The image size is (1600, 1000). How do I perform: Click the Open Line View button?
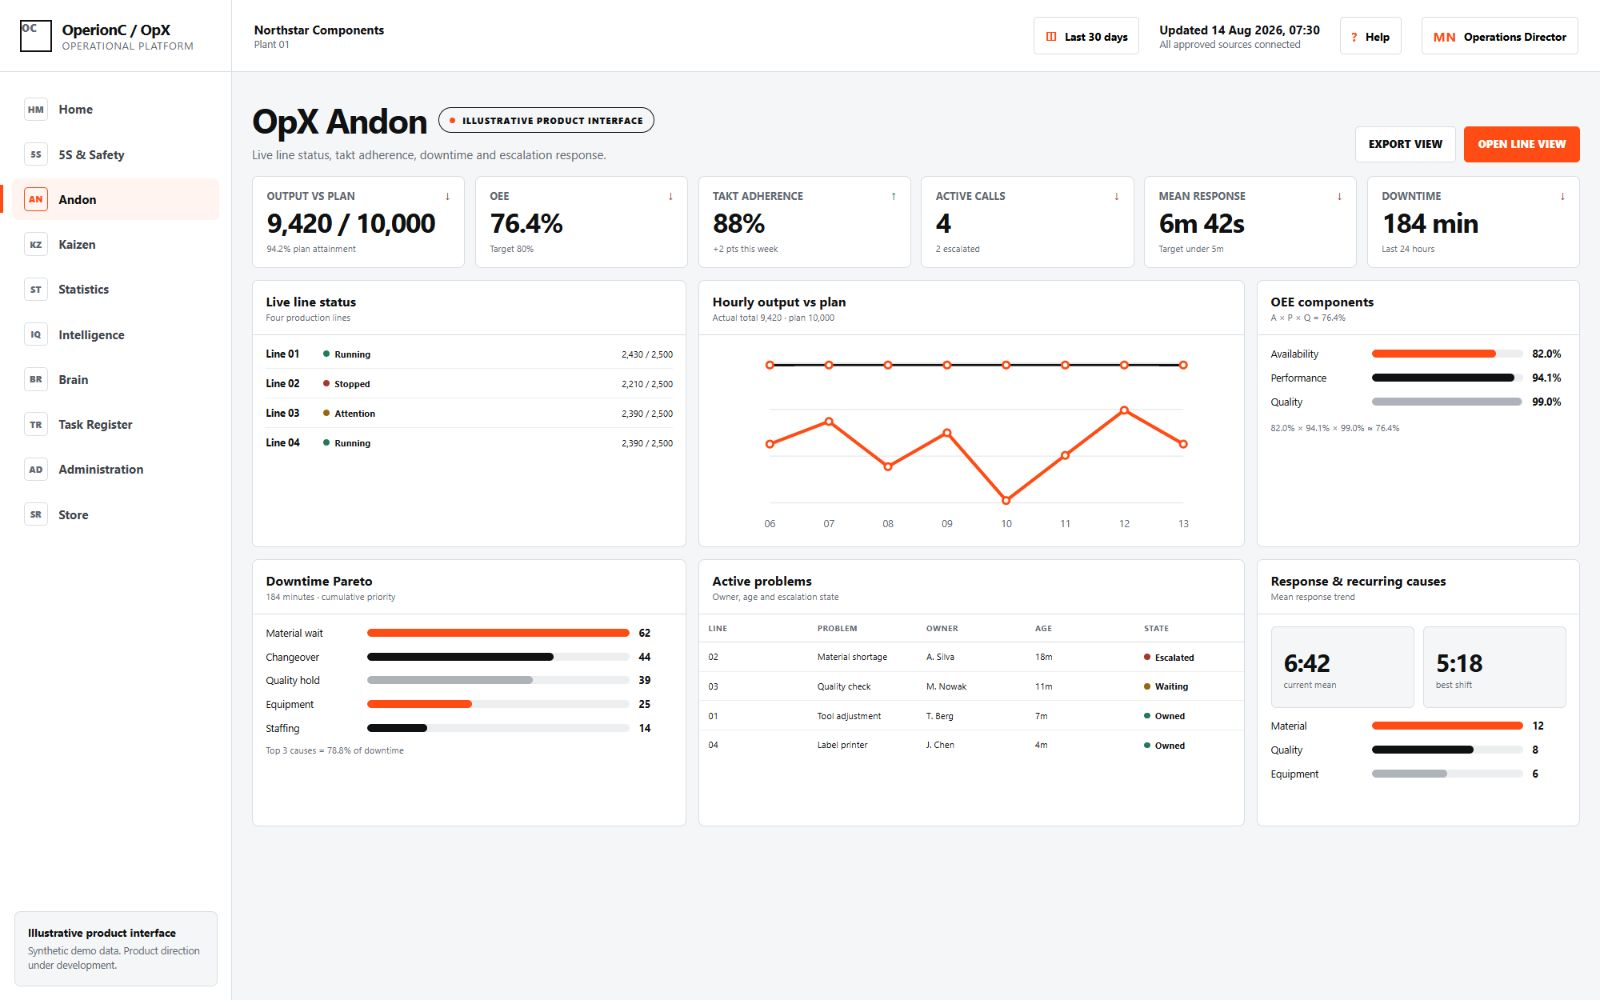pyautogui.click(x=1521, y=144)
